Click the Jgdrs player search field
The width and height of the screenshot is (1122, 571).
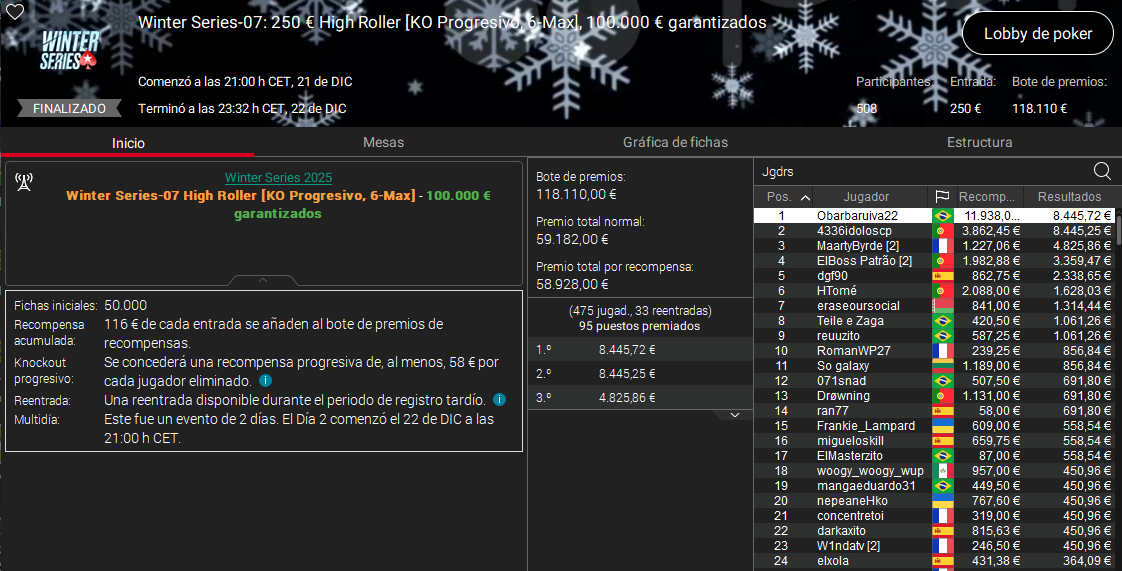[x=920, y=171]
